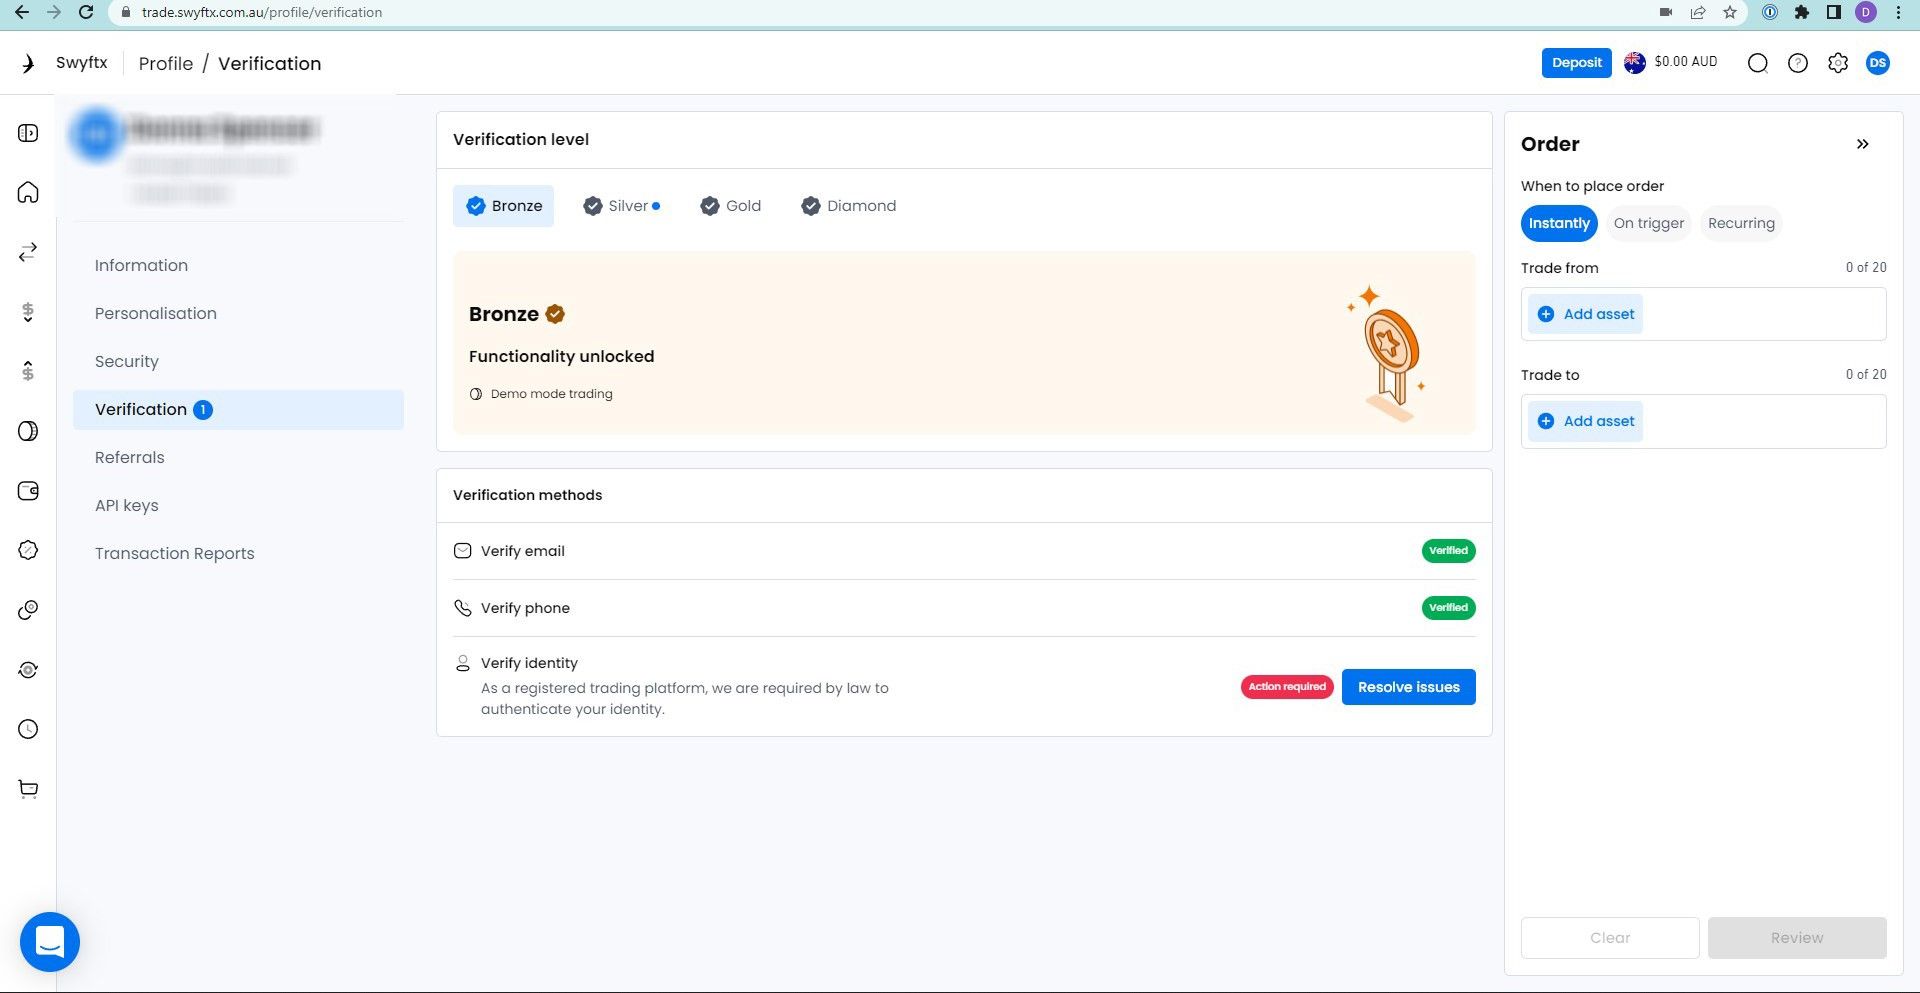Go to the home dashboard icon
This screenshot has height=993, width=1920.
point(28,192)
